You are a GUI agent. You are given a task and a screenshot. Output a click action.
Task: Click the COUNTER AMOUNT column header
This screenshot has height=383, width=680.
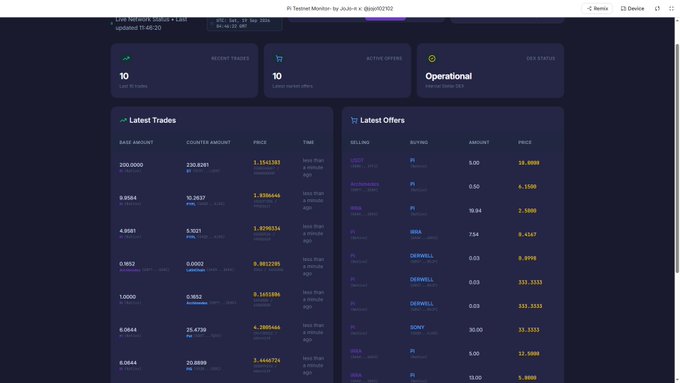208,142
